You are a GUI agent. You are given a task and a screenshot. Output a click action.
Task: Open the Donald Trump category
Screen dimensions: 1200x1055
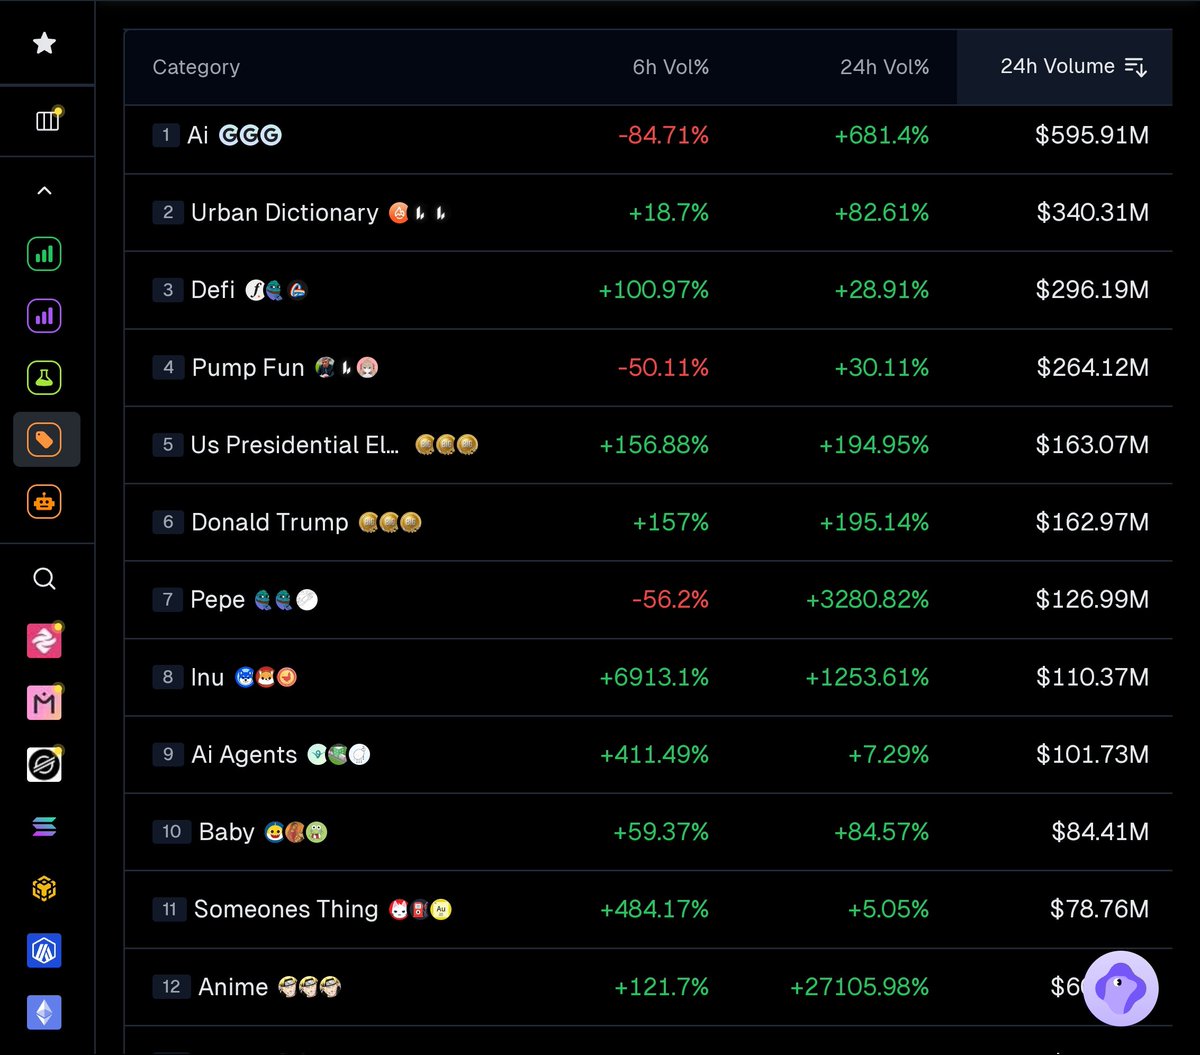648,522
